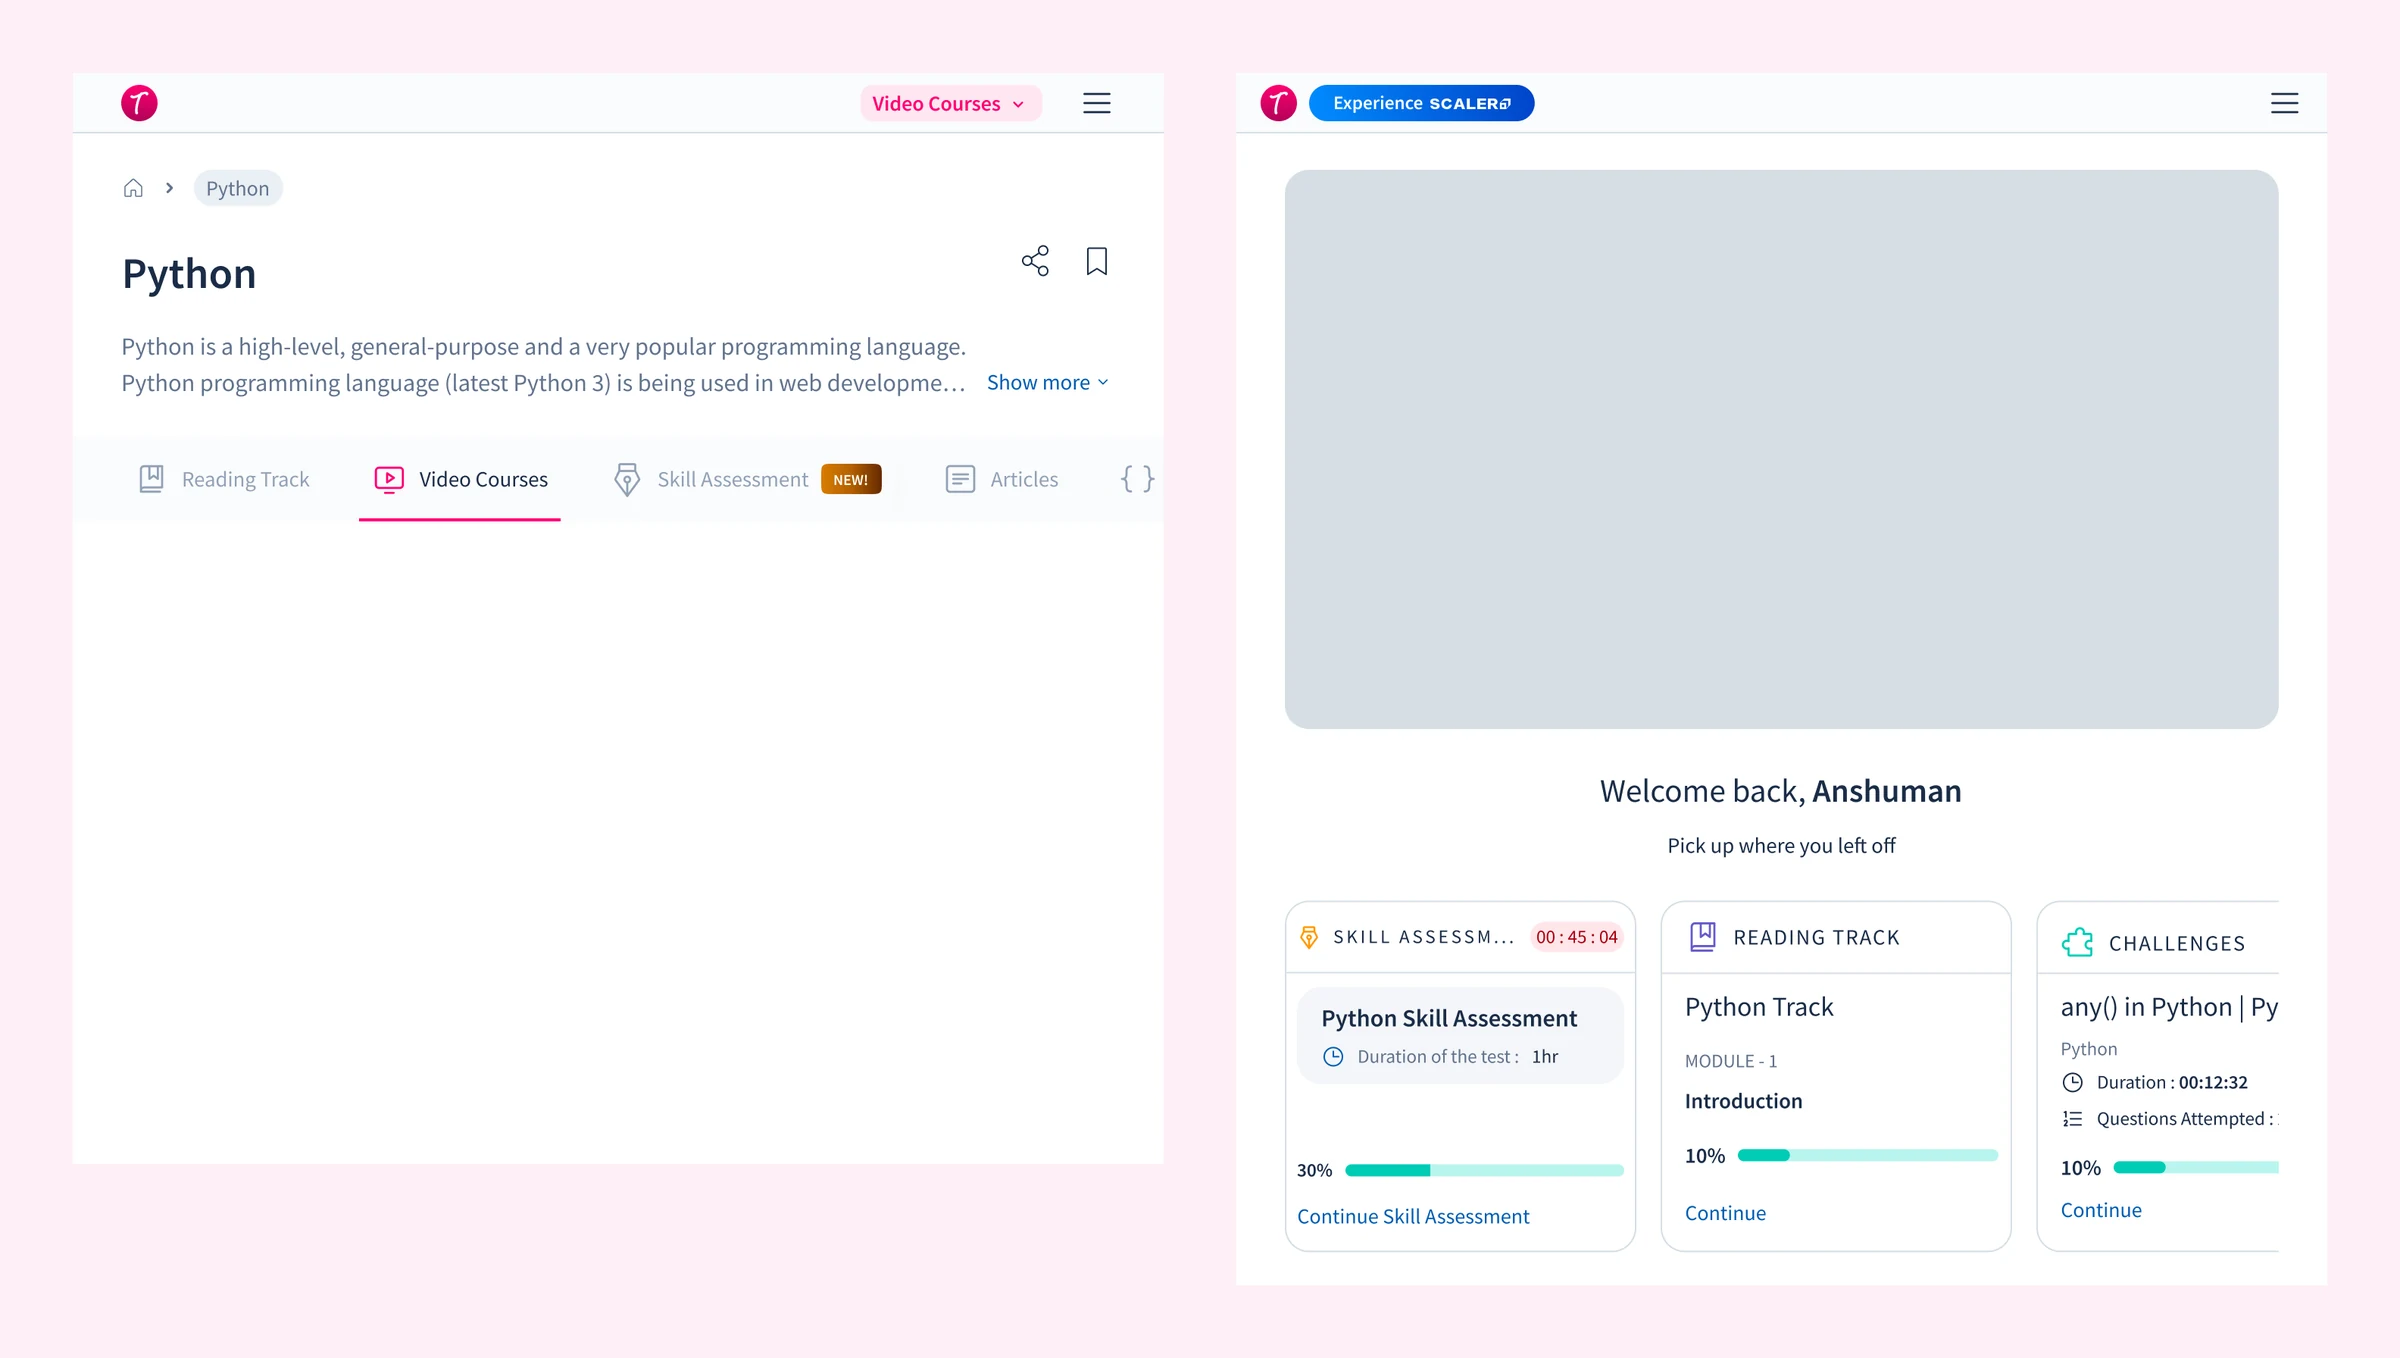Click the Python Skill Assessment inner card
The width and height of the screenshot is (2400, 1358).
pyautogui.click(x=1460, y=1035)
